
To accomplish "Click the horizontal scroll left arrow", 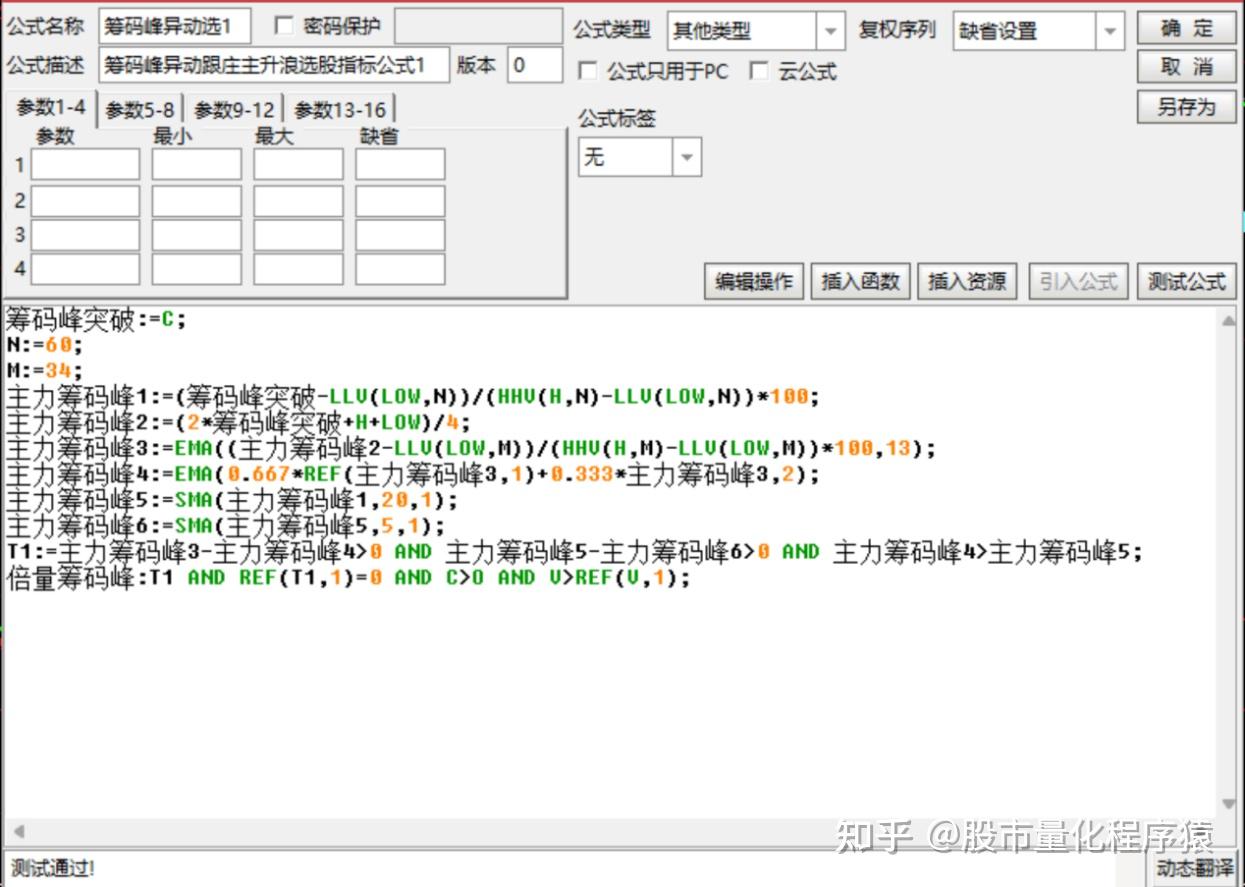I will click(x=17, y=831).
